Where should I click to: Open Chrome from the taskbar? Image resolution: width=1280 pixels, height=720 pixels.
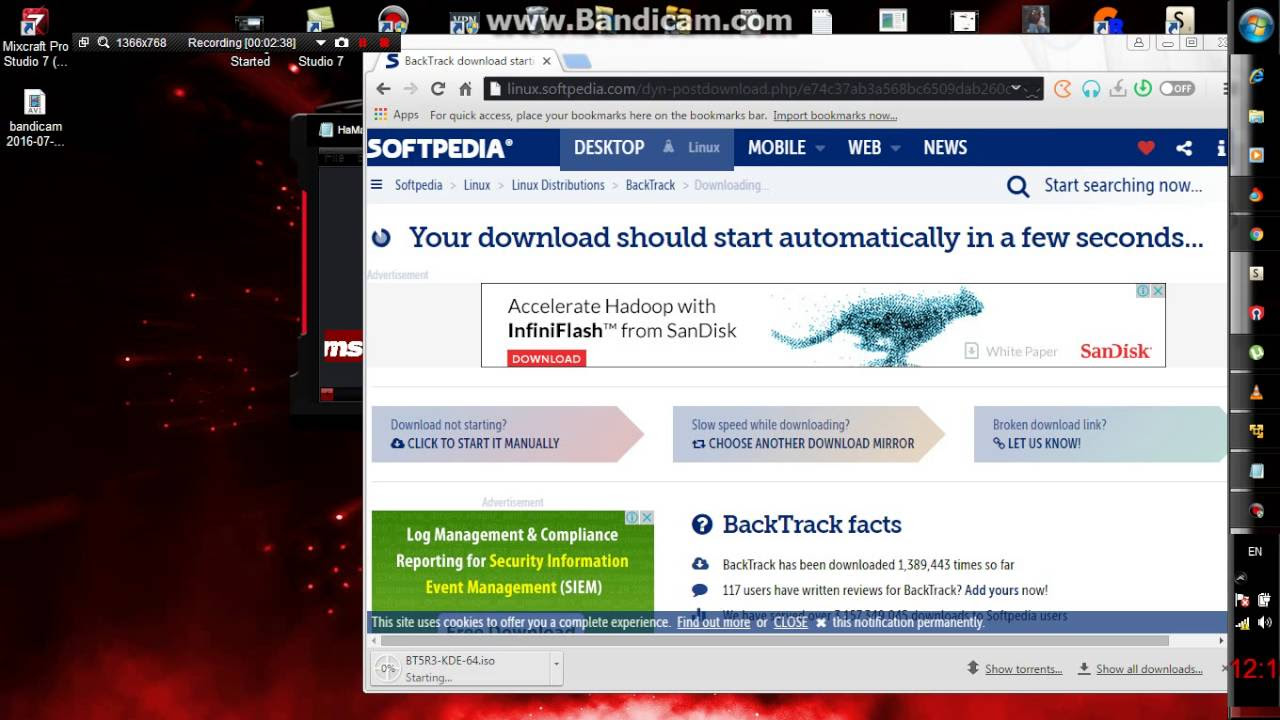1256,235
